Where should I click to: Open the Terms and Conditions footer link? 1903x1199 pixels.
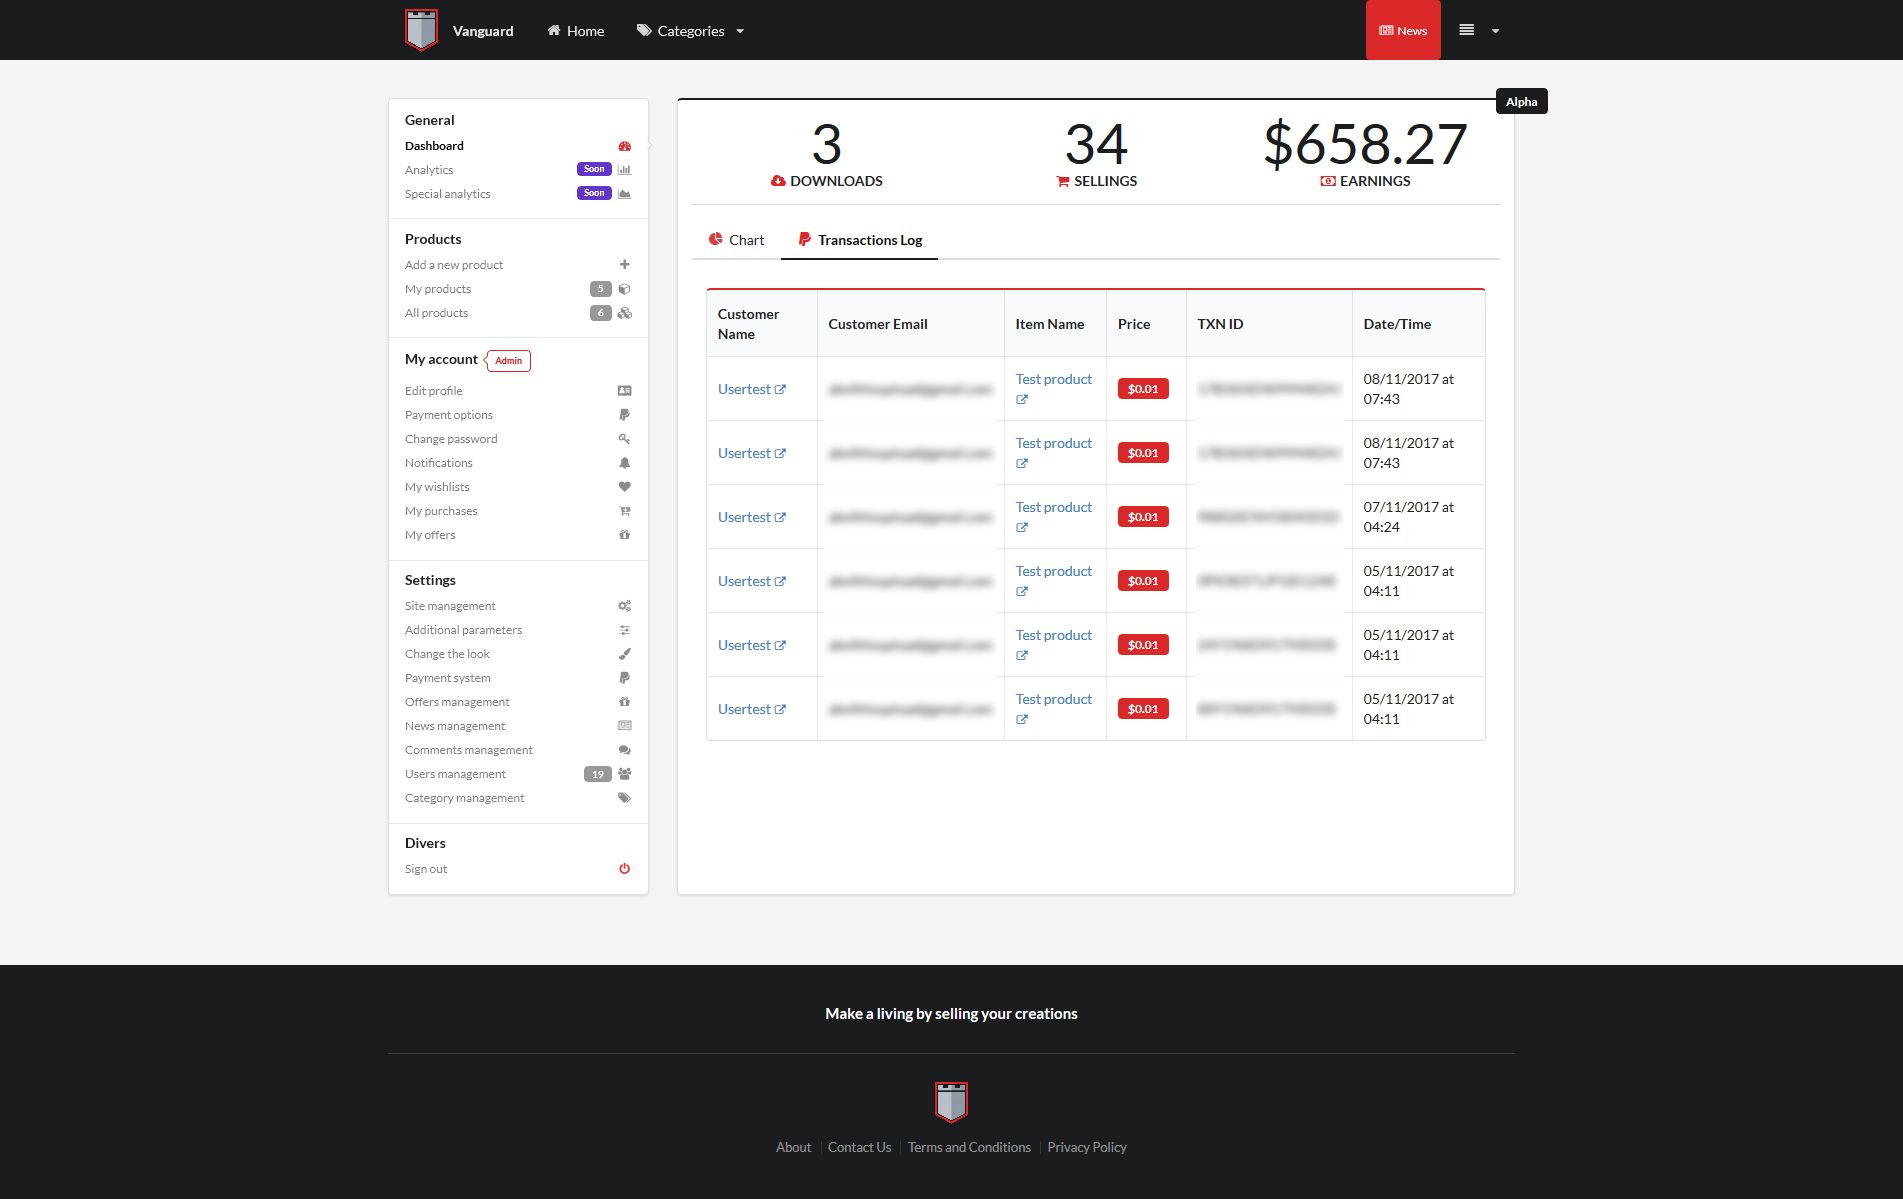coord(969,1147)
